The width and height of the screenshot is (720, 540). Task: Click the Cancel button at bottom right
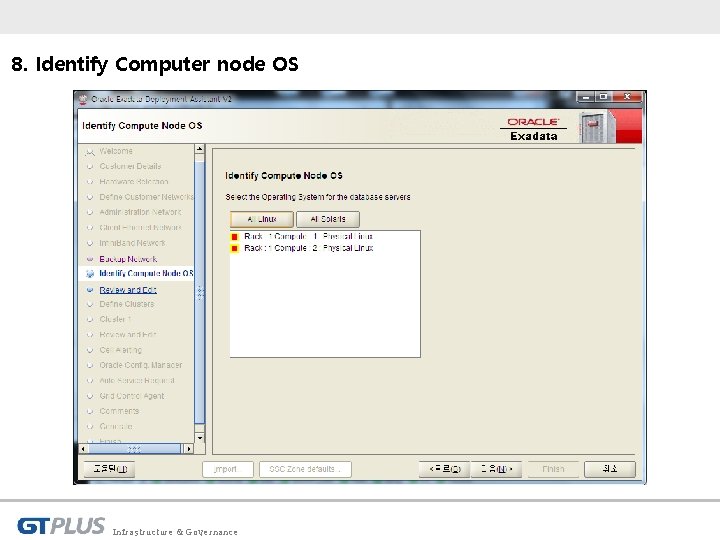click(610, 469)
